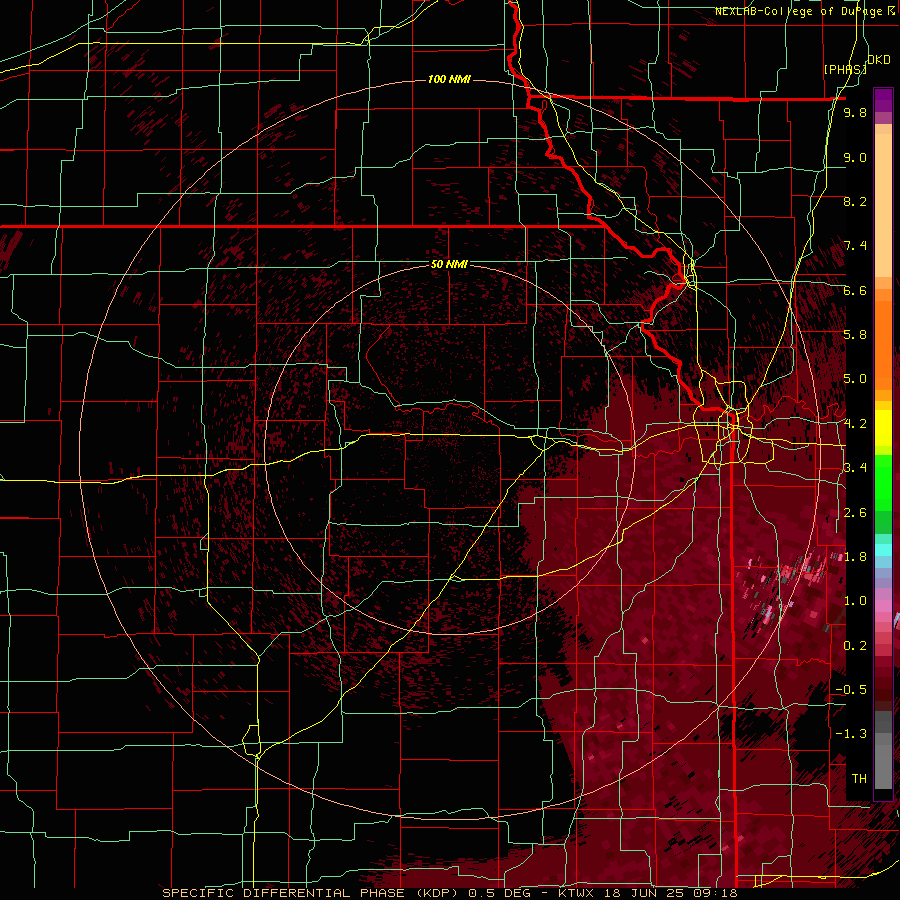
Task: Click the 2.6 value on the color scale
Action: point(855,513)
